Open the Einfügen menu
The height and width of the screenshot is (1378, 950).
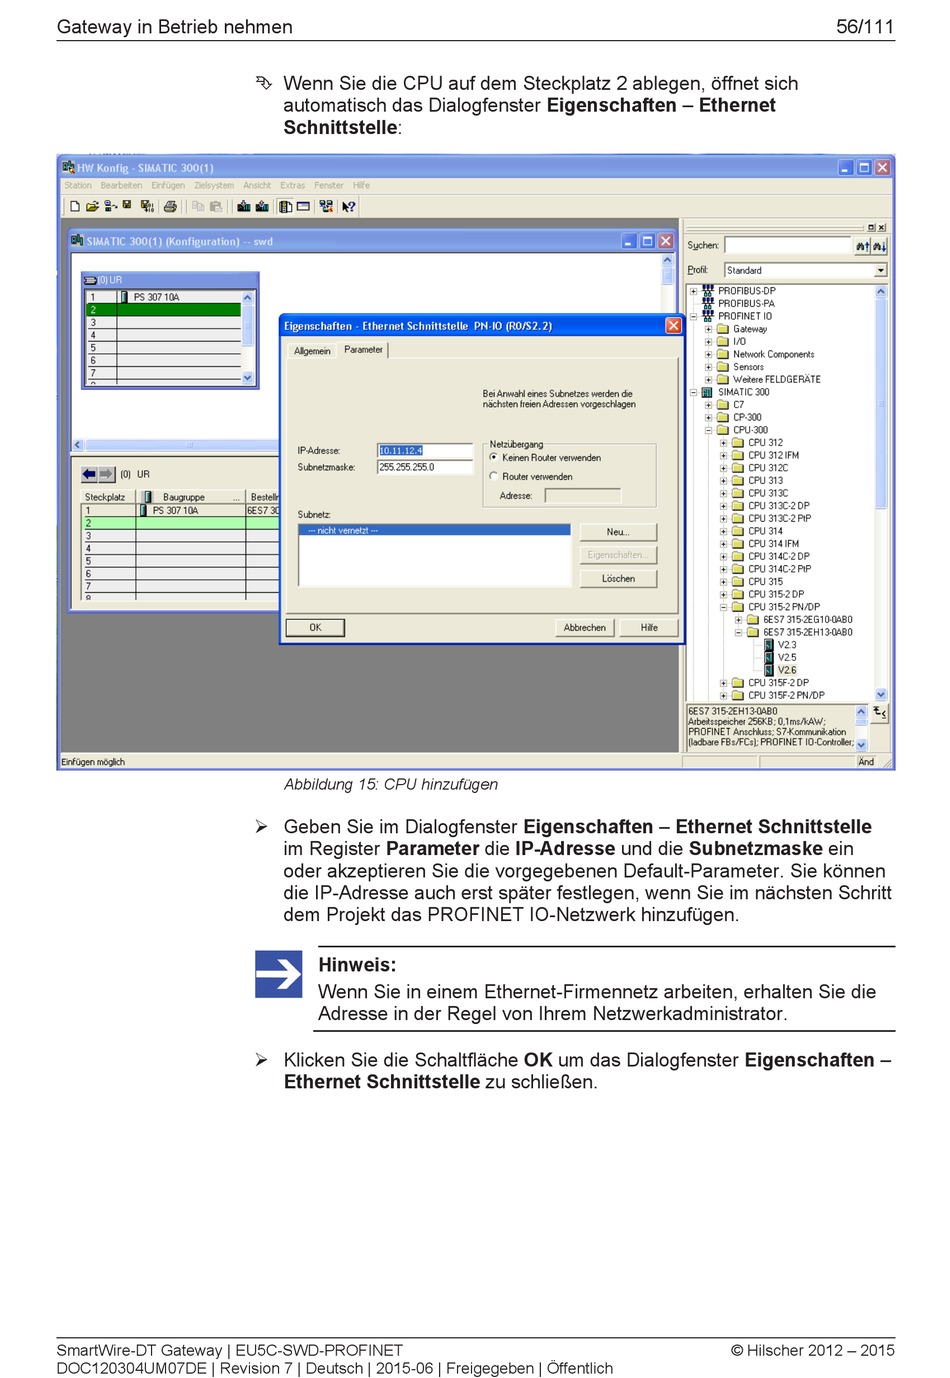[168, 185]
